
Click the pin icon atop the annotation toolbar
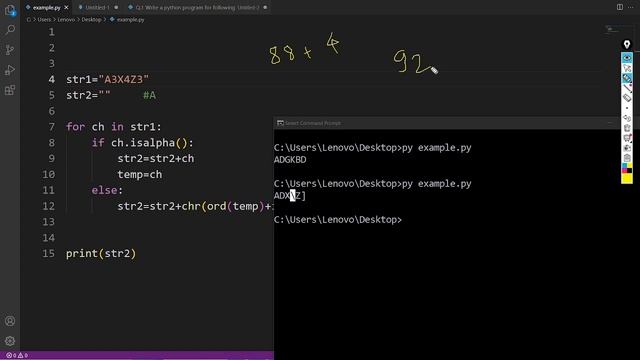tap(627, 44)
